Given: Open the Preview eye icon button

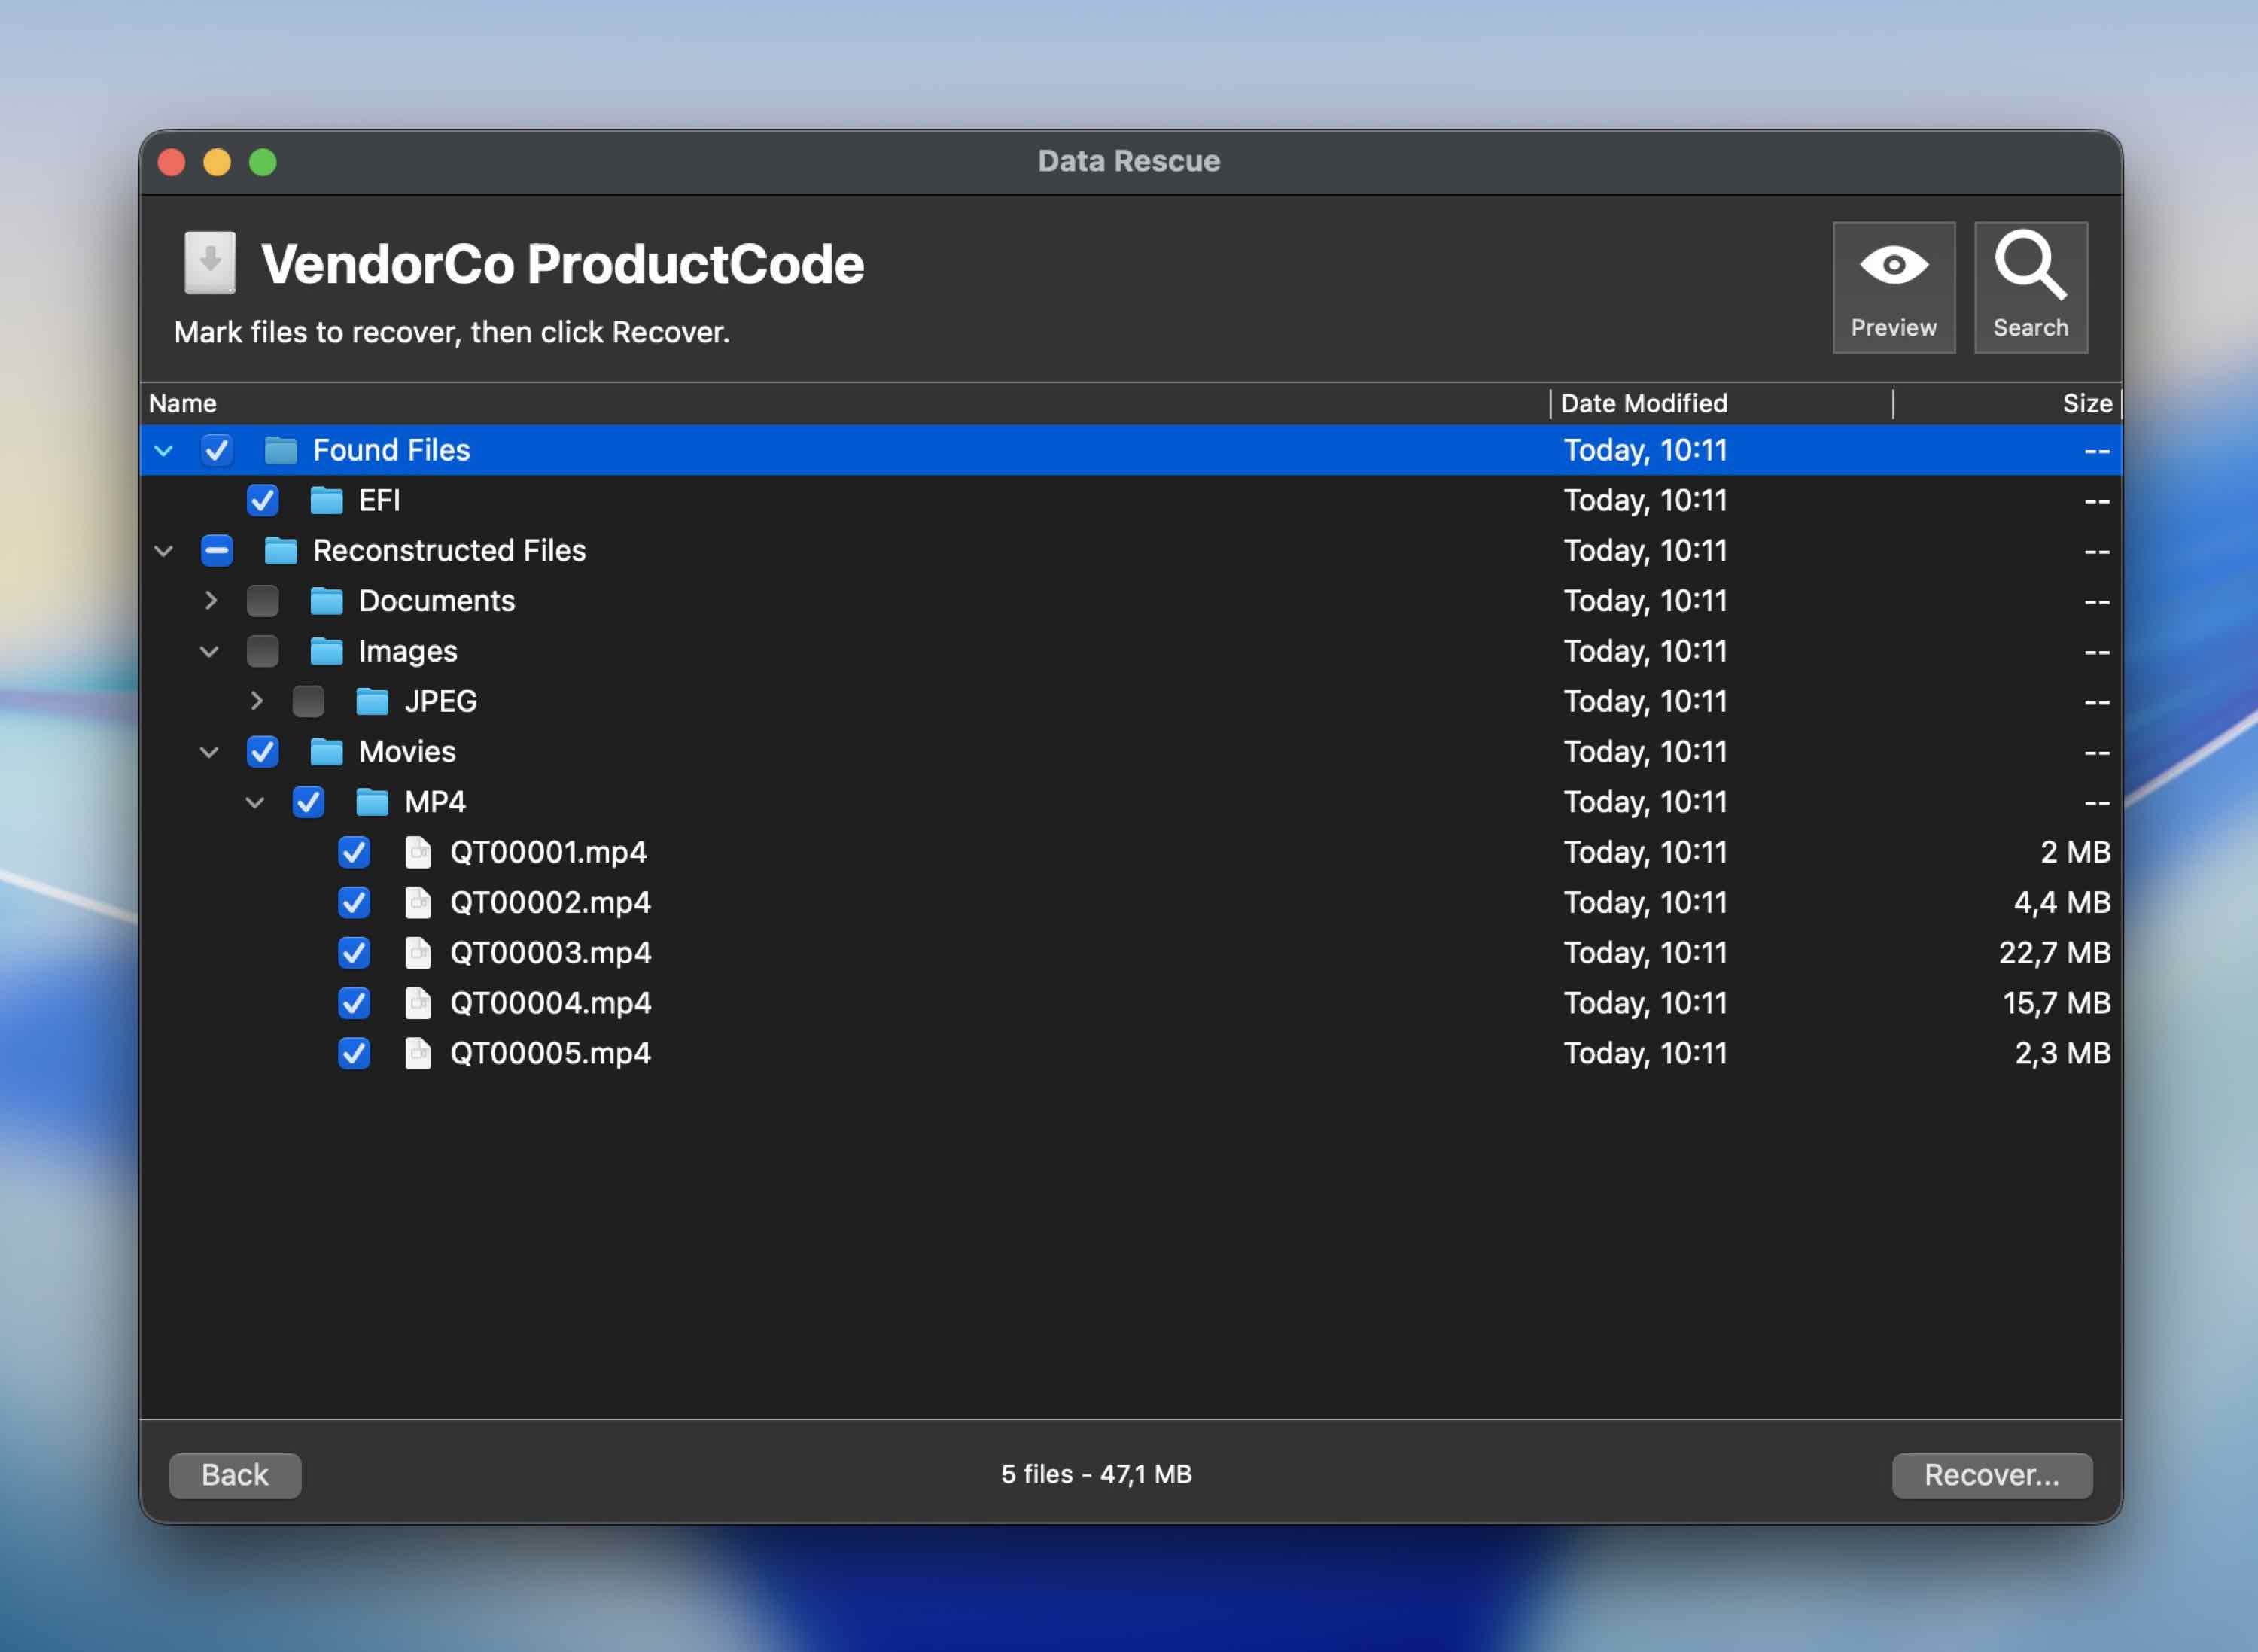Looking at the screenshot, I should [1893, 287].
